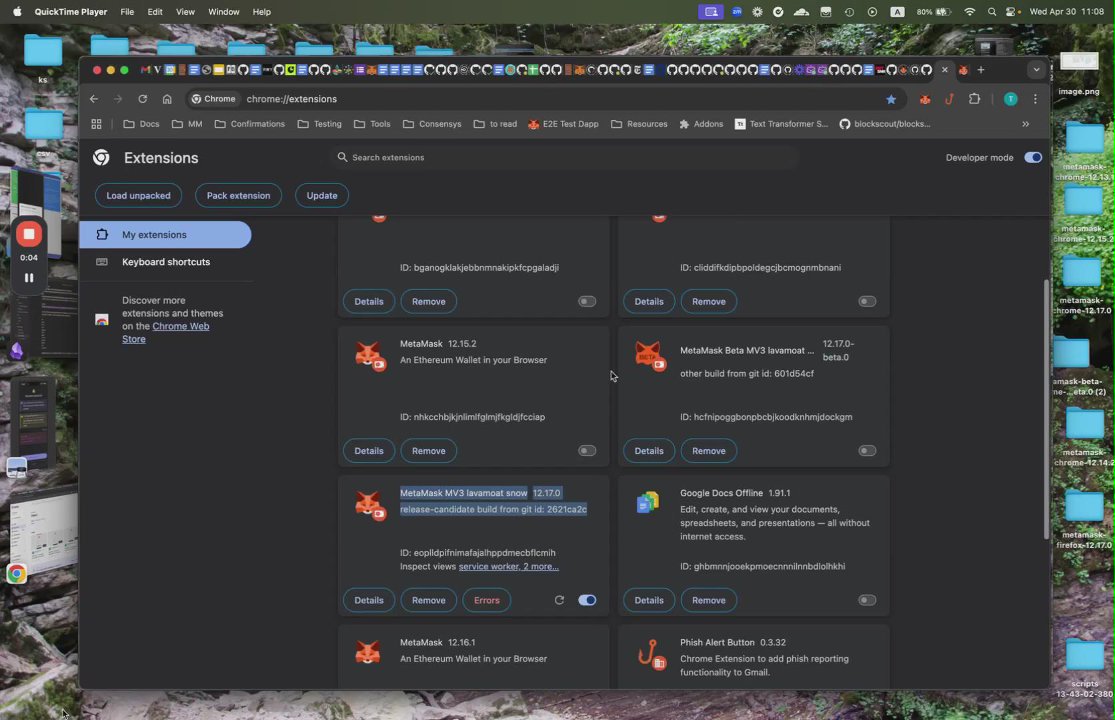Select Keyboard shortcuts in sidebar
This screenshot has width=1115, height=720.
pyautogui.click(x=165, y=262)
